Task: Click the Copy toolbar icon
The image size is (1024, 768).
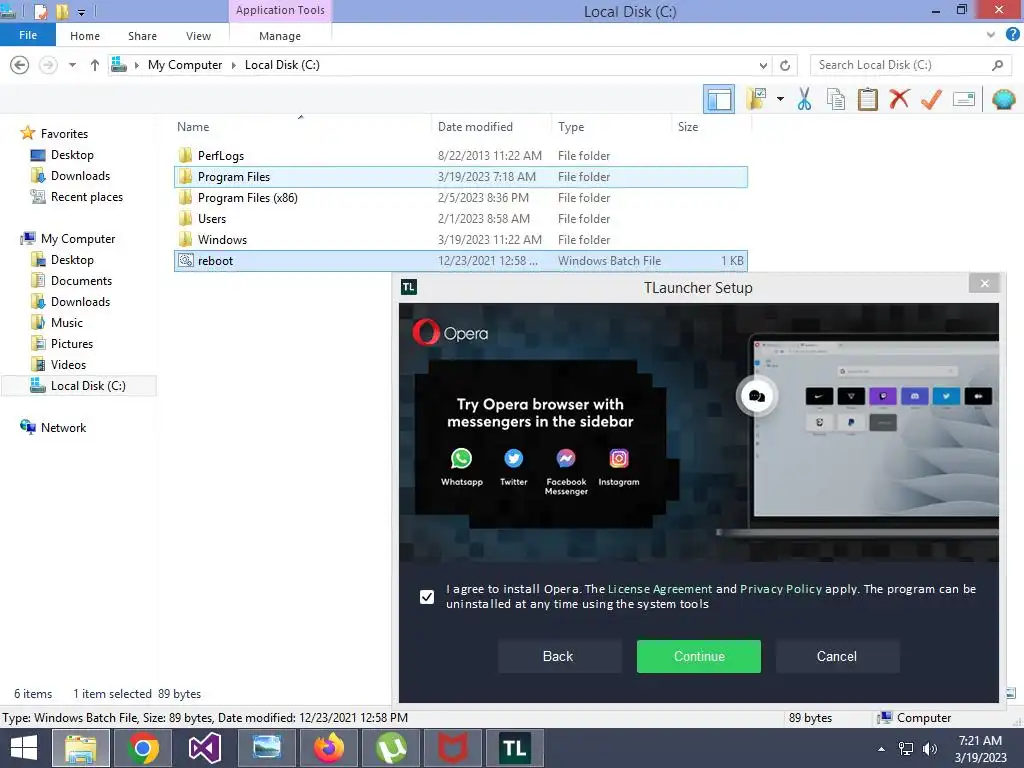Action: tap(835, 99)
